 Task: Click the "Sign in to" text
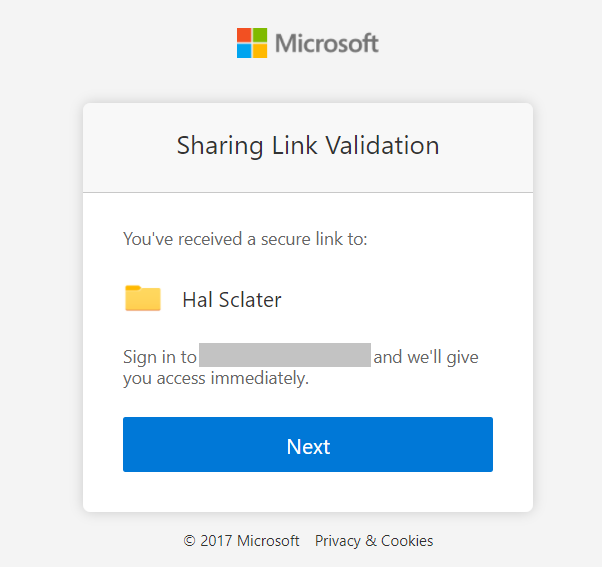(160, 357)
